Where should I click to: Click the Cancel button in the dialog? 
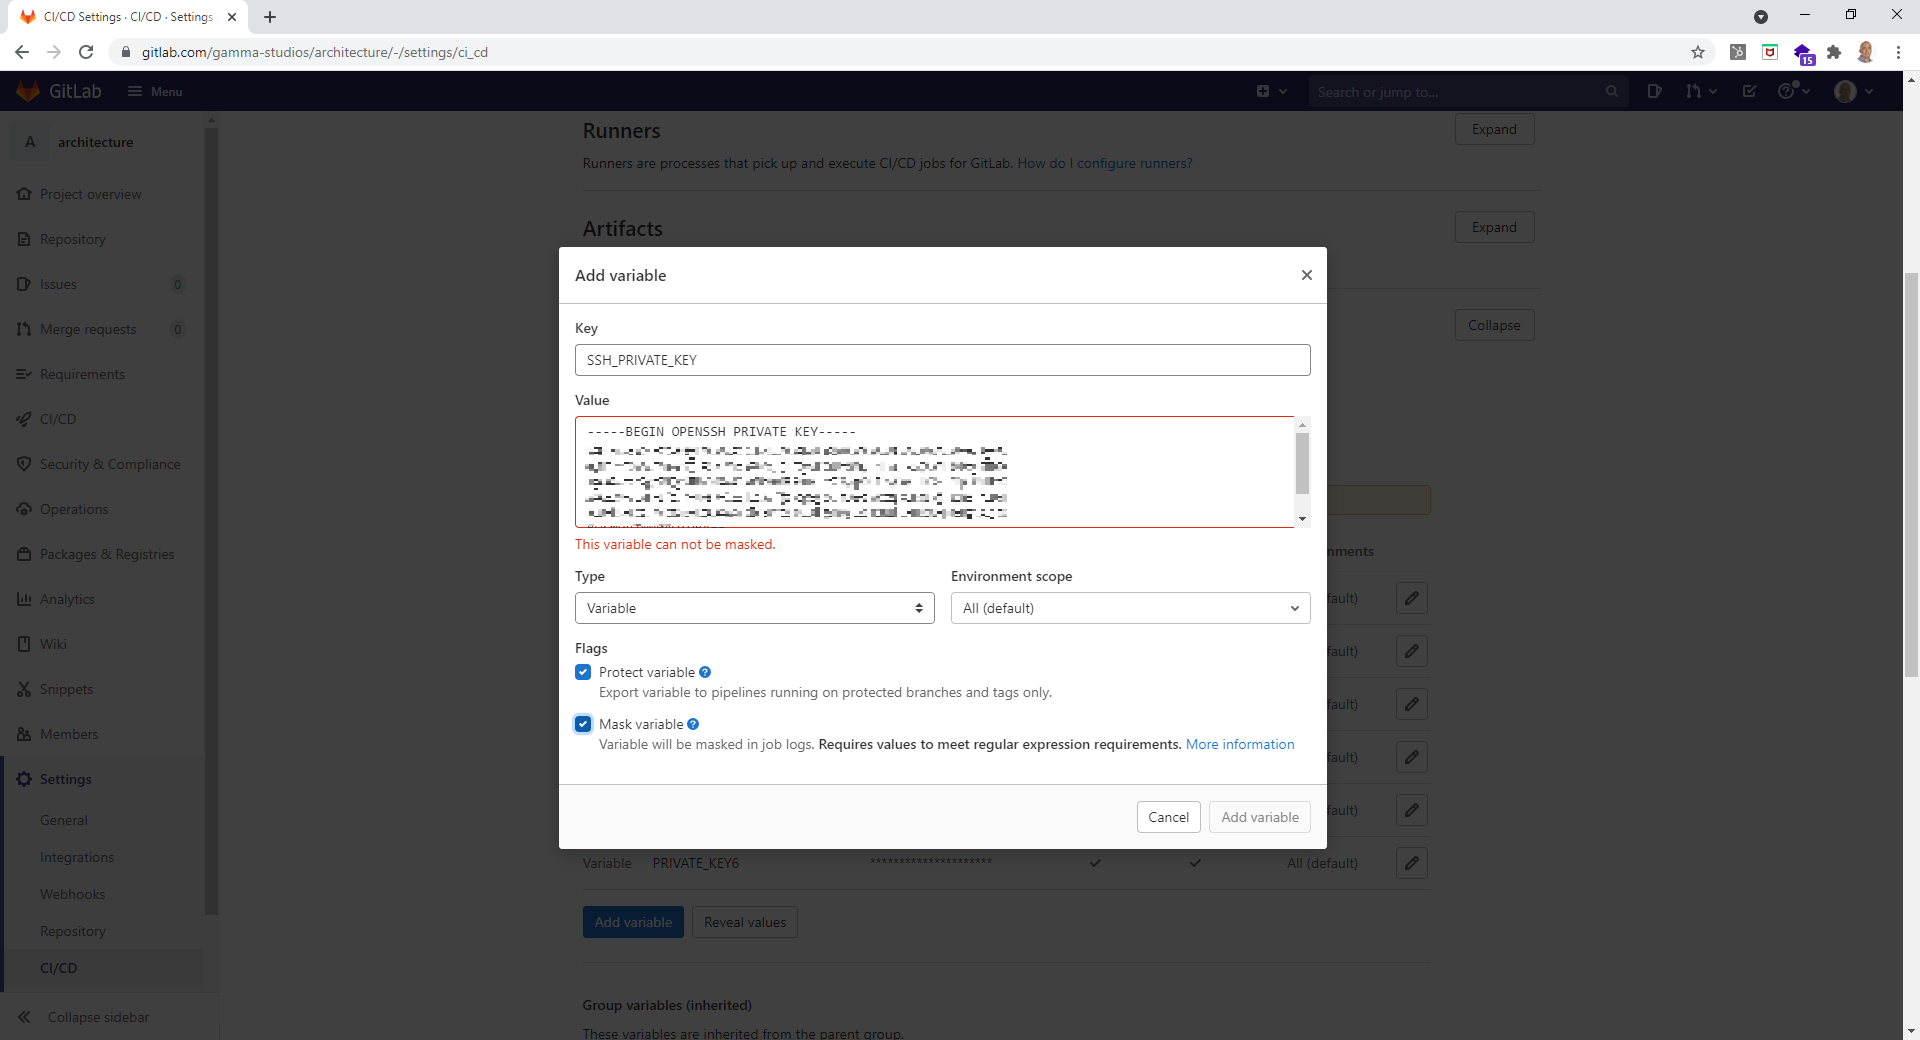pyautogui.click(x=1168, y=817)
